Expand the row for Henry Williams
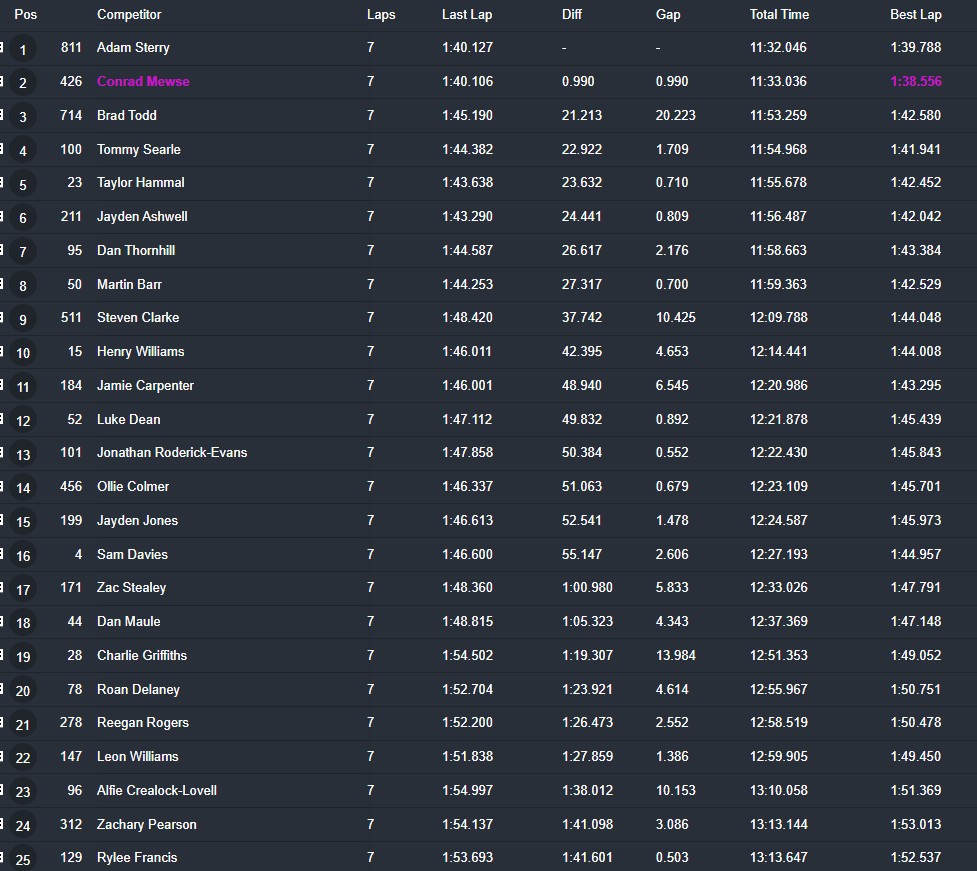Image resolution: width=977 pixels, height=871 pixels. point(2,351)
